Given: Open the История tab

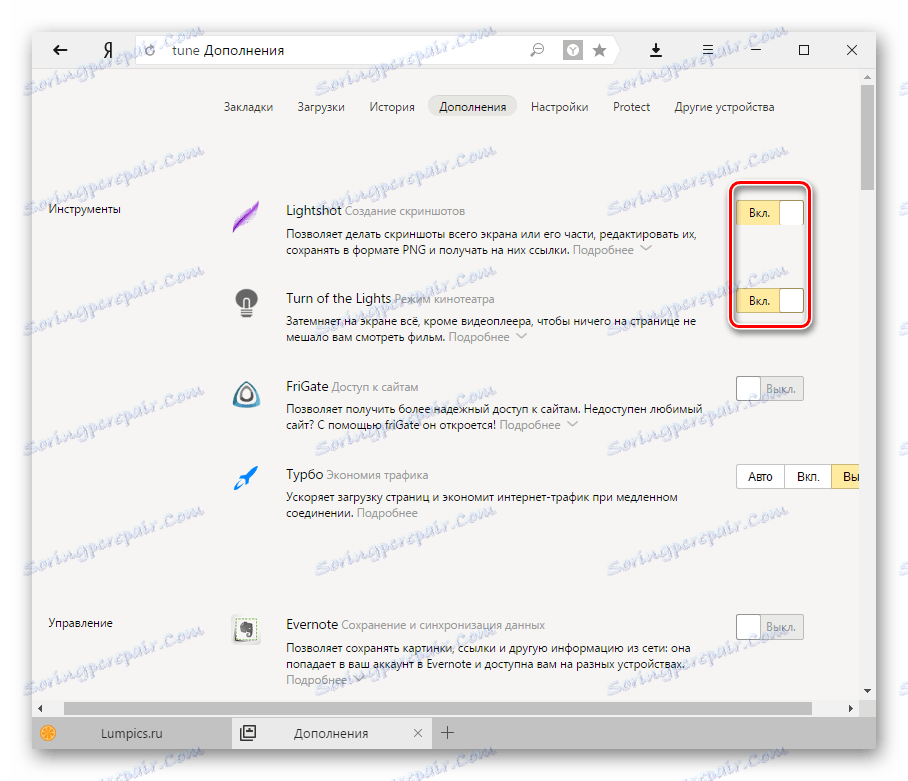Looking at the screenshot, I should tap(391, 106).
